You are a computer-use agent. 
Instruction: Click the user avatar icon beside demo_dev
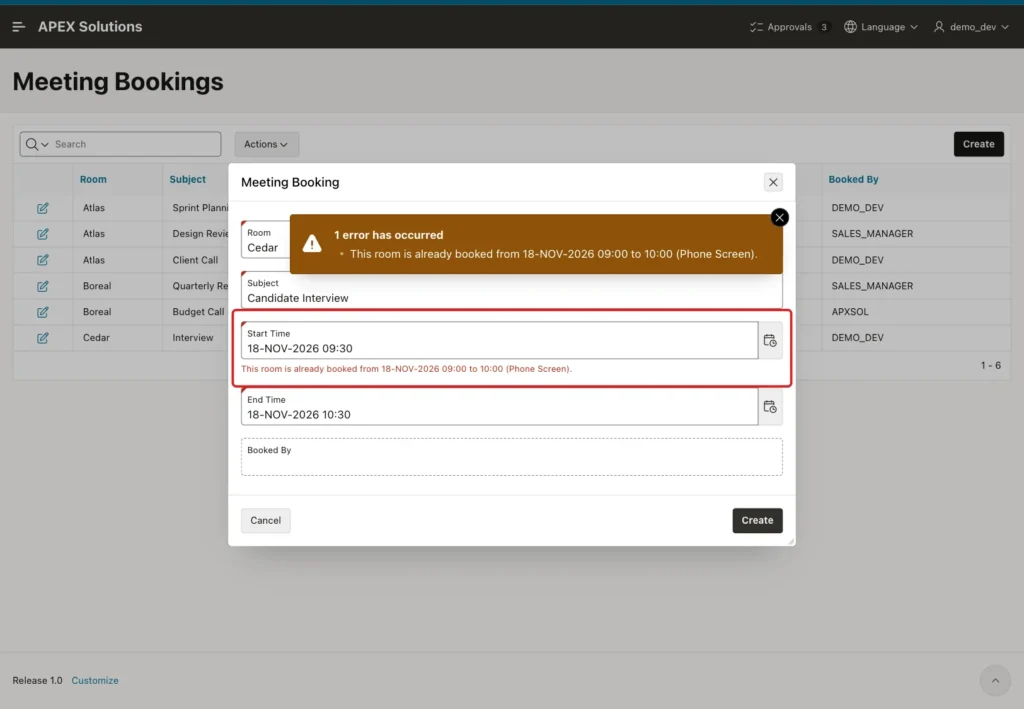point(939,27)
